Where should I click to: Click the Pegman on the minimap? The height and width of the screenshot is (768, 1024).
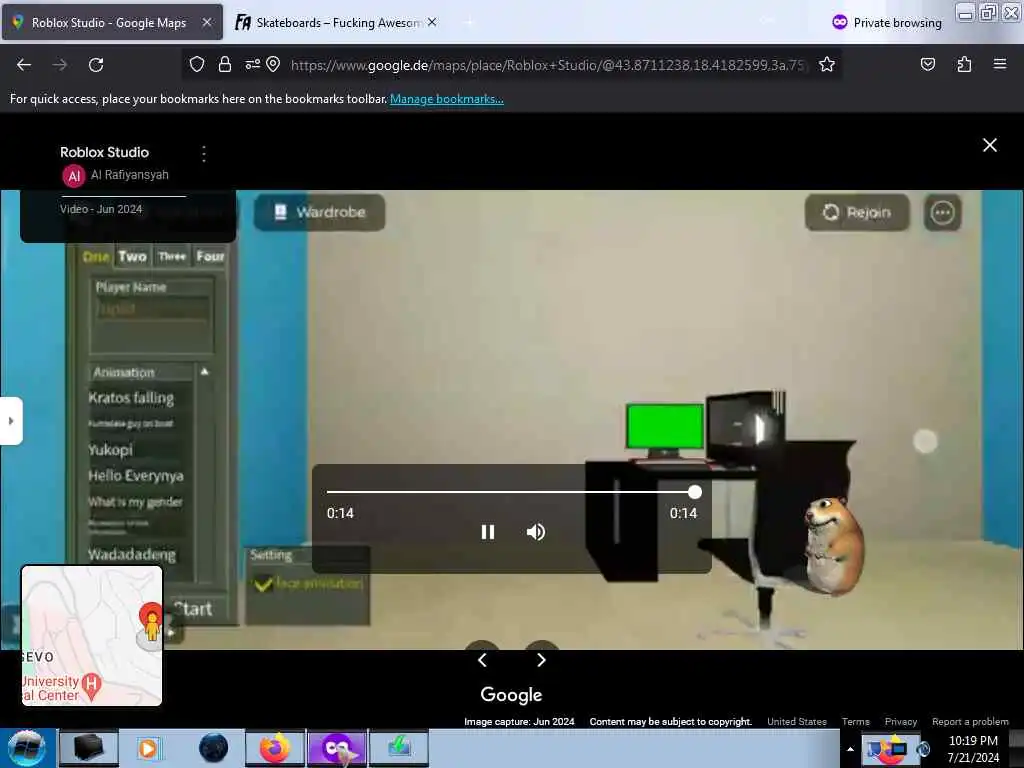pos(152,626)
